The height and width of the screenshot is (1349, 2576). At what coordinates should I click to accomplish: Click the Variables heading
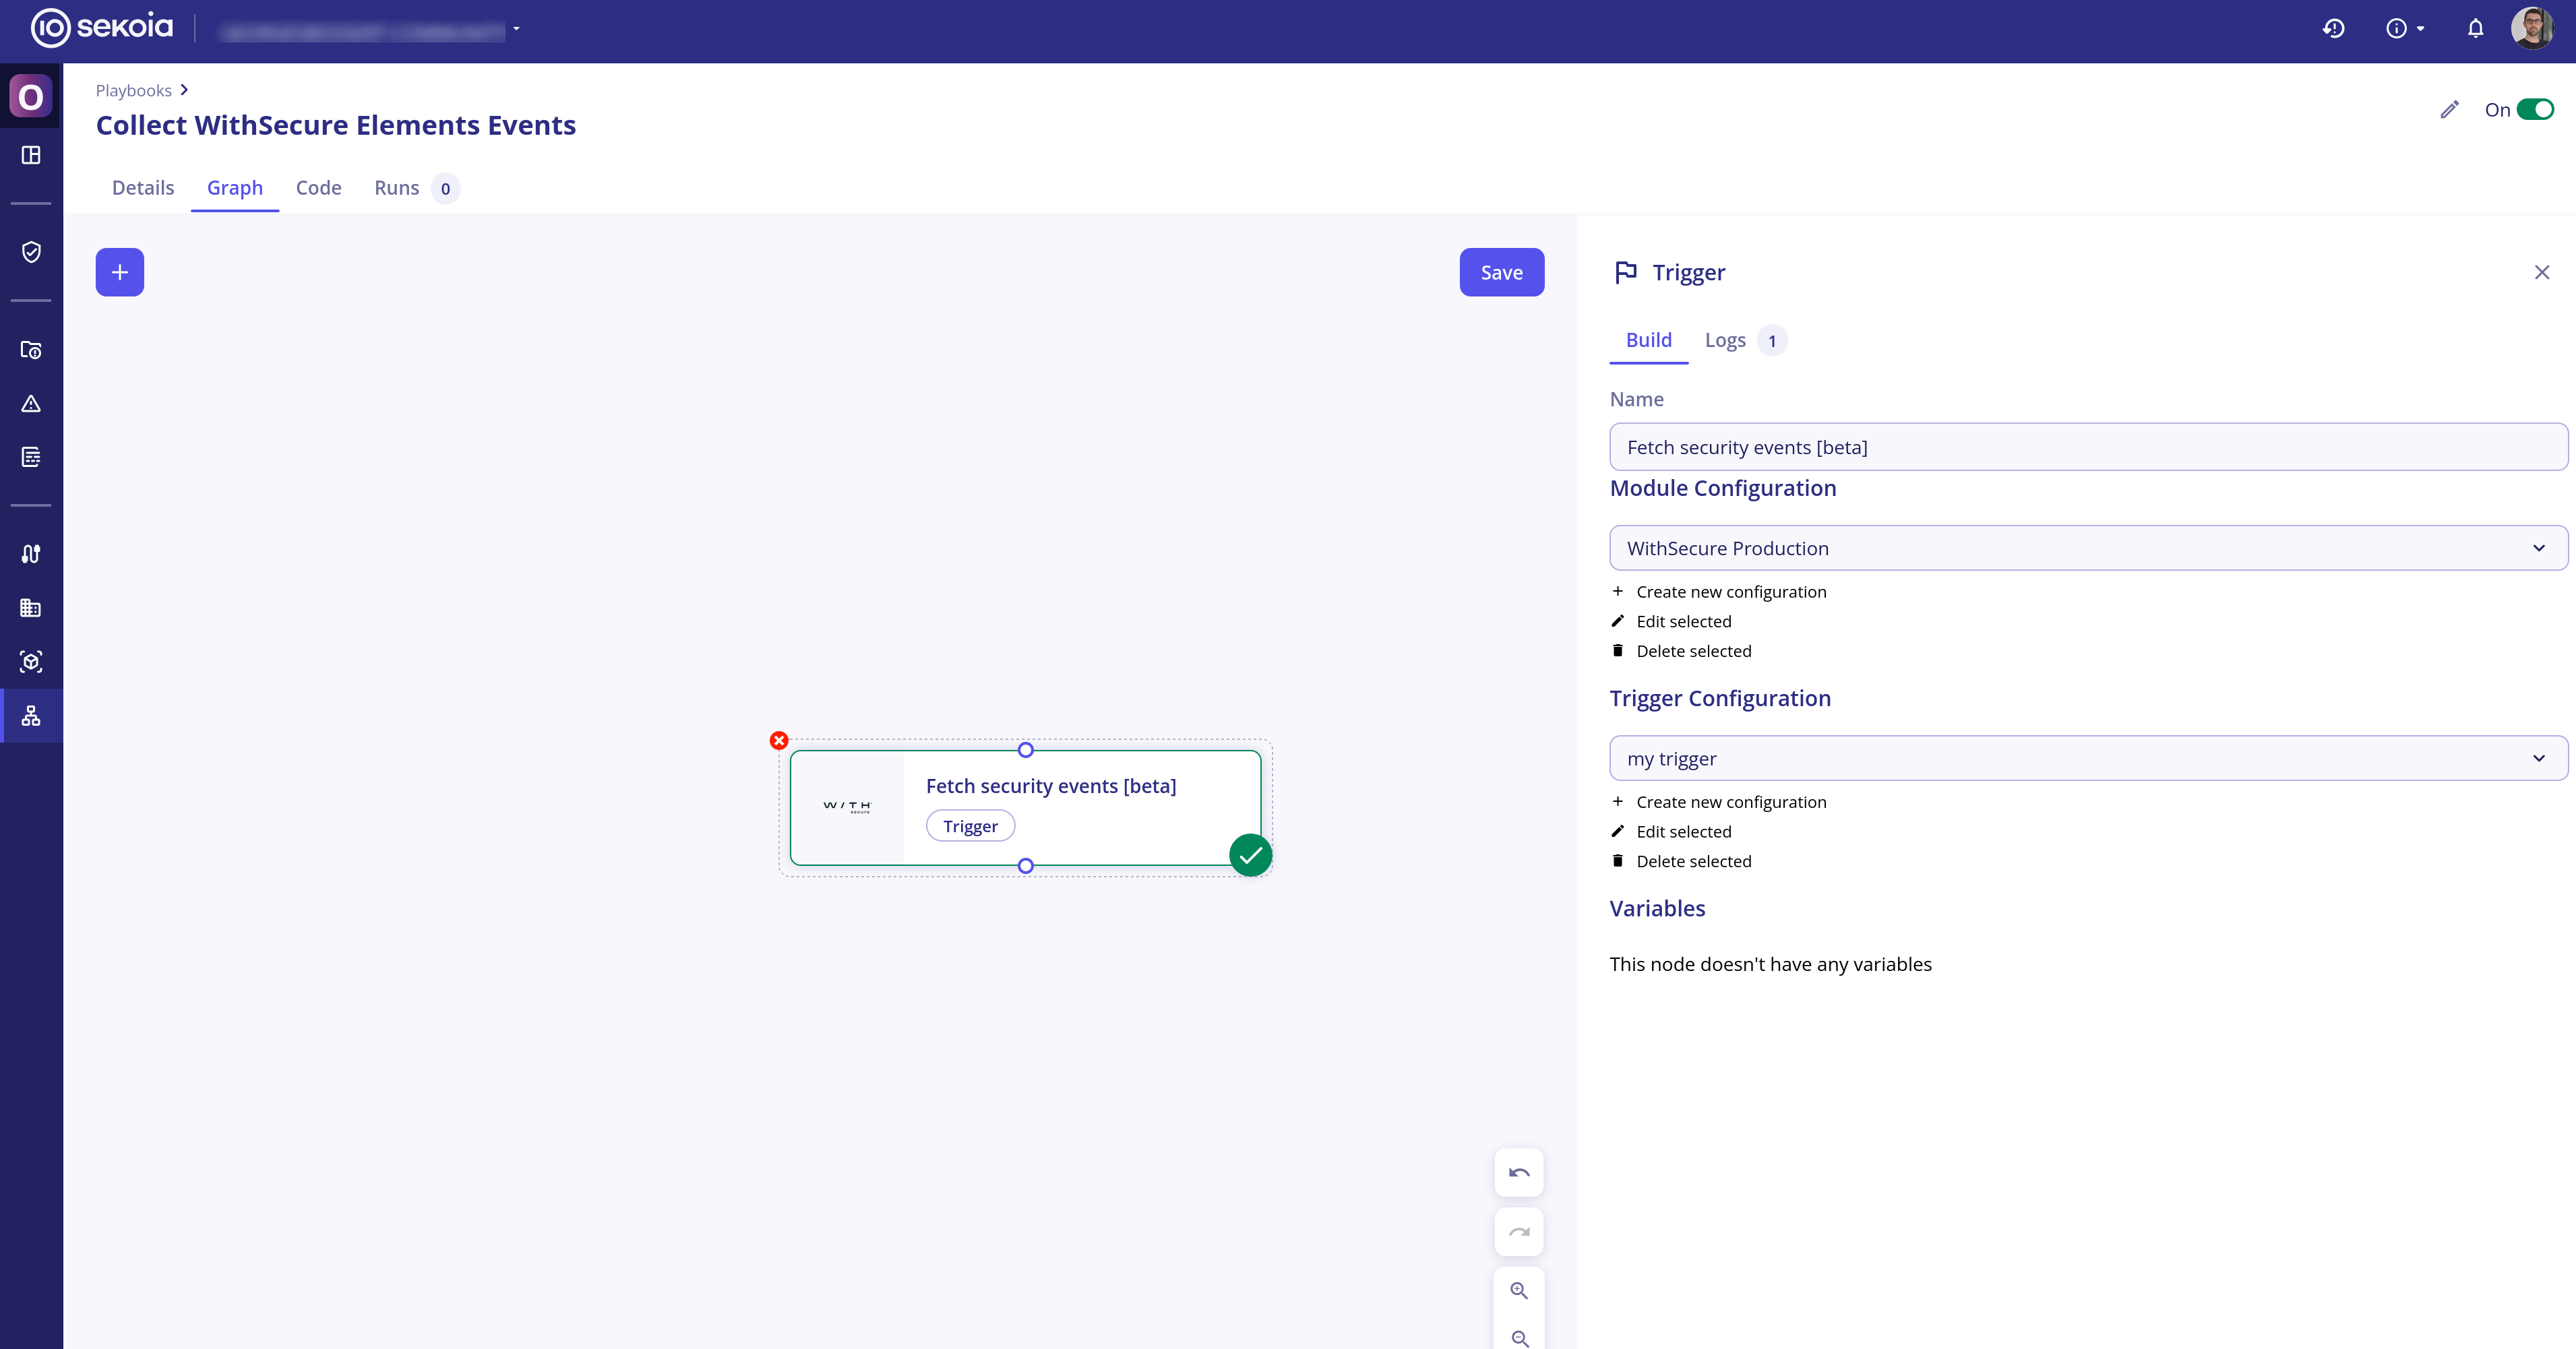[x=1657, y=908]
